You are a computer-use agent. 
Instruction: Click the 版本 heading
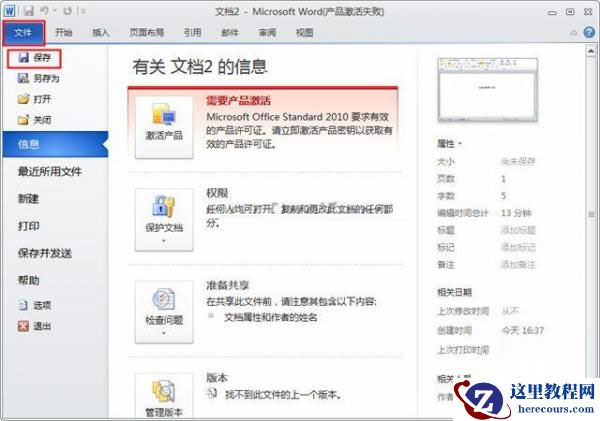click(217, 378)
